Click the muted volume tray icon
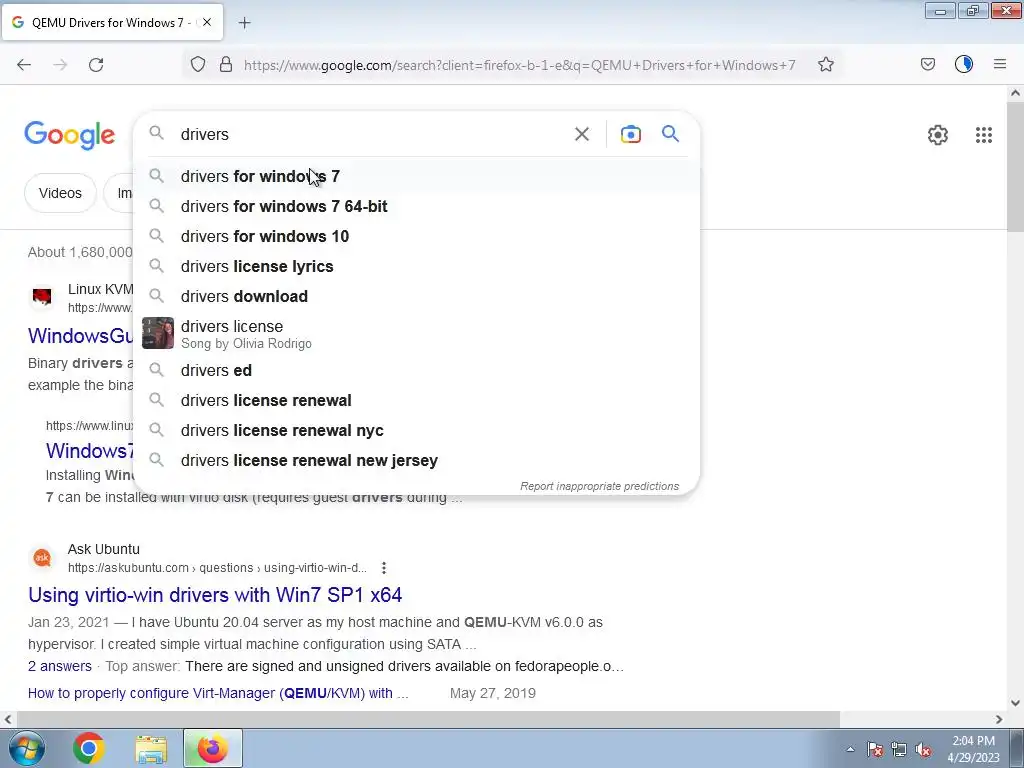 pos(923,749)
